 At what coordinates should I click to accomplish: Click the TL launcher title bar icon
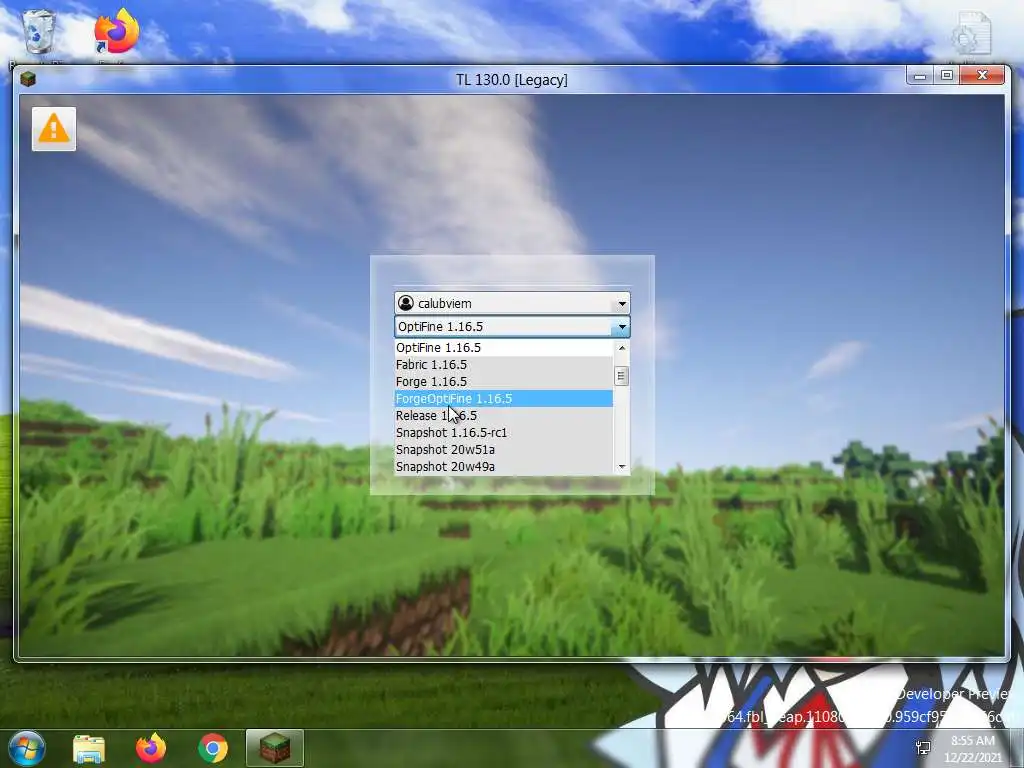click(x=27, y=79)
